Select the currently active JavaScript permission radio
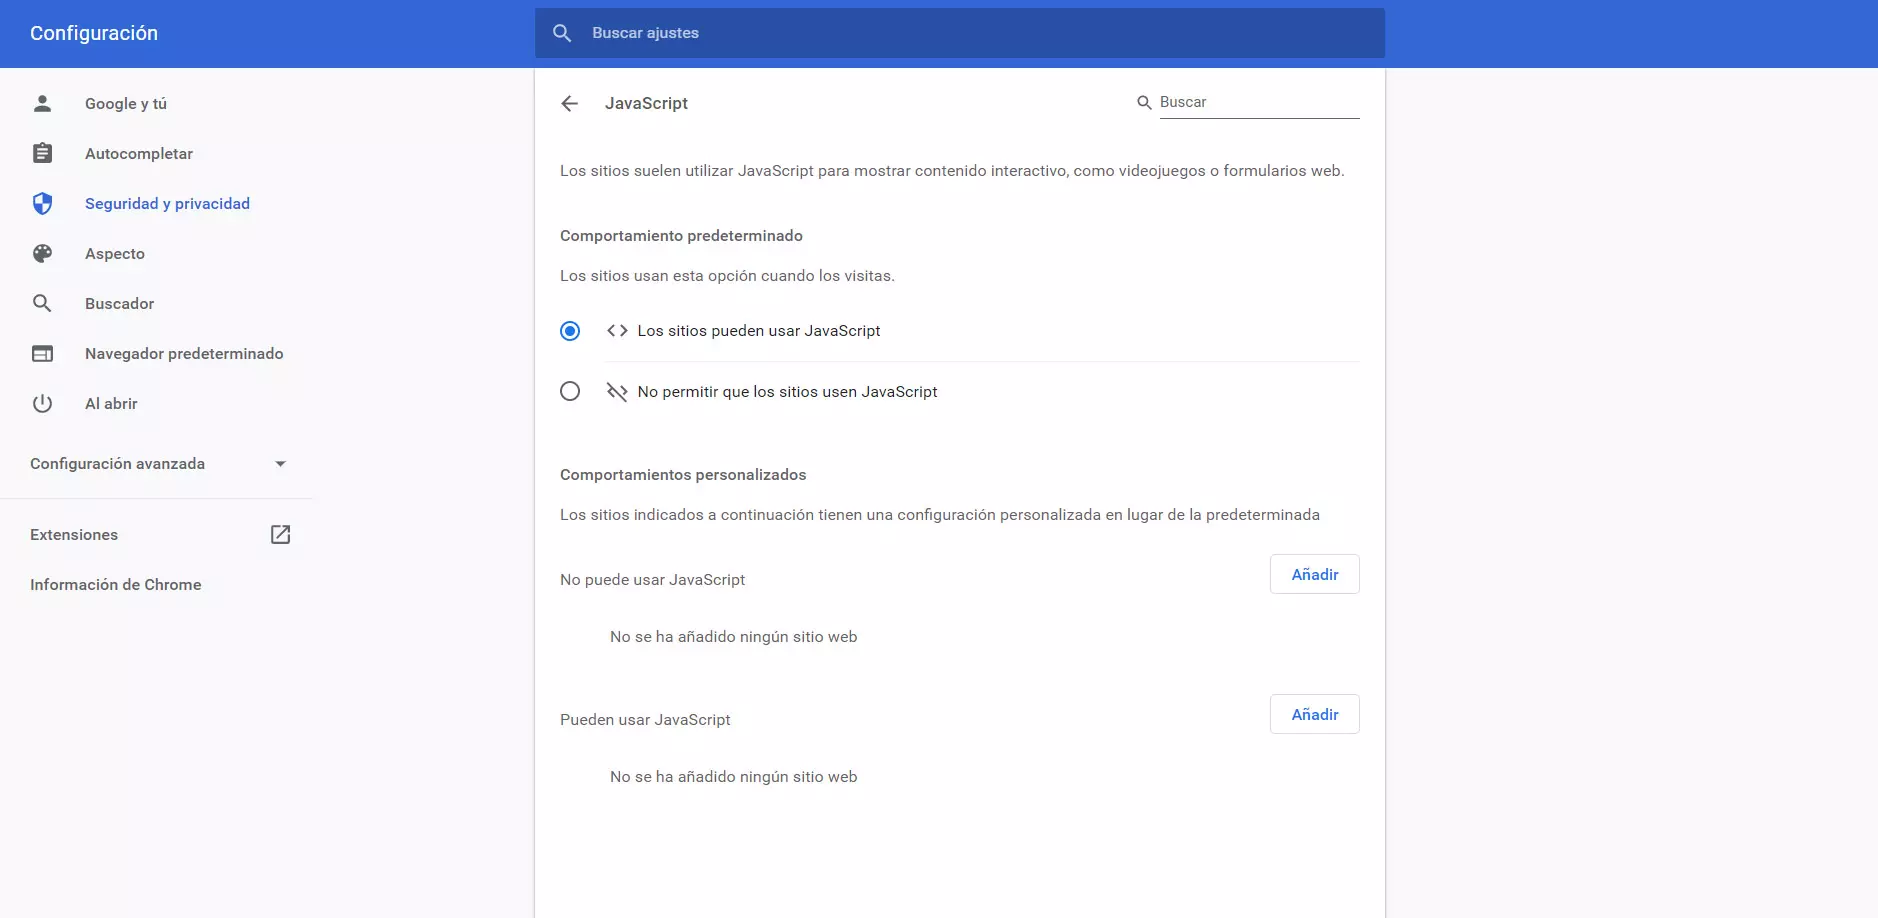 coord(569,330)
